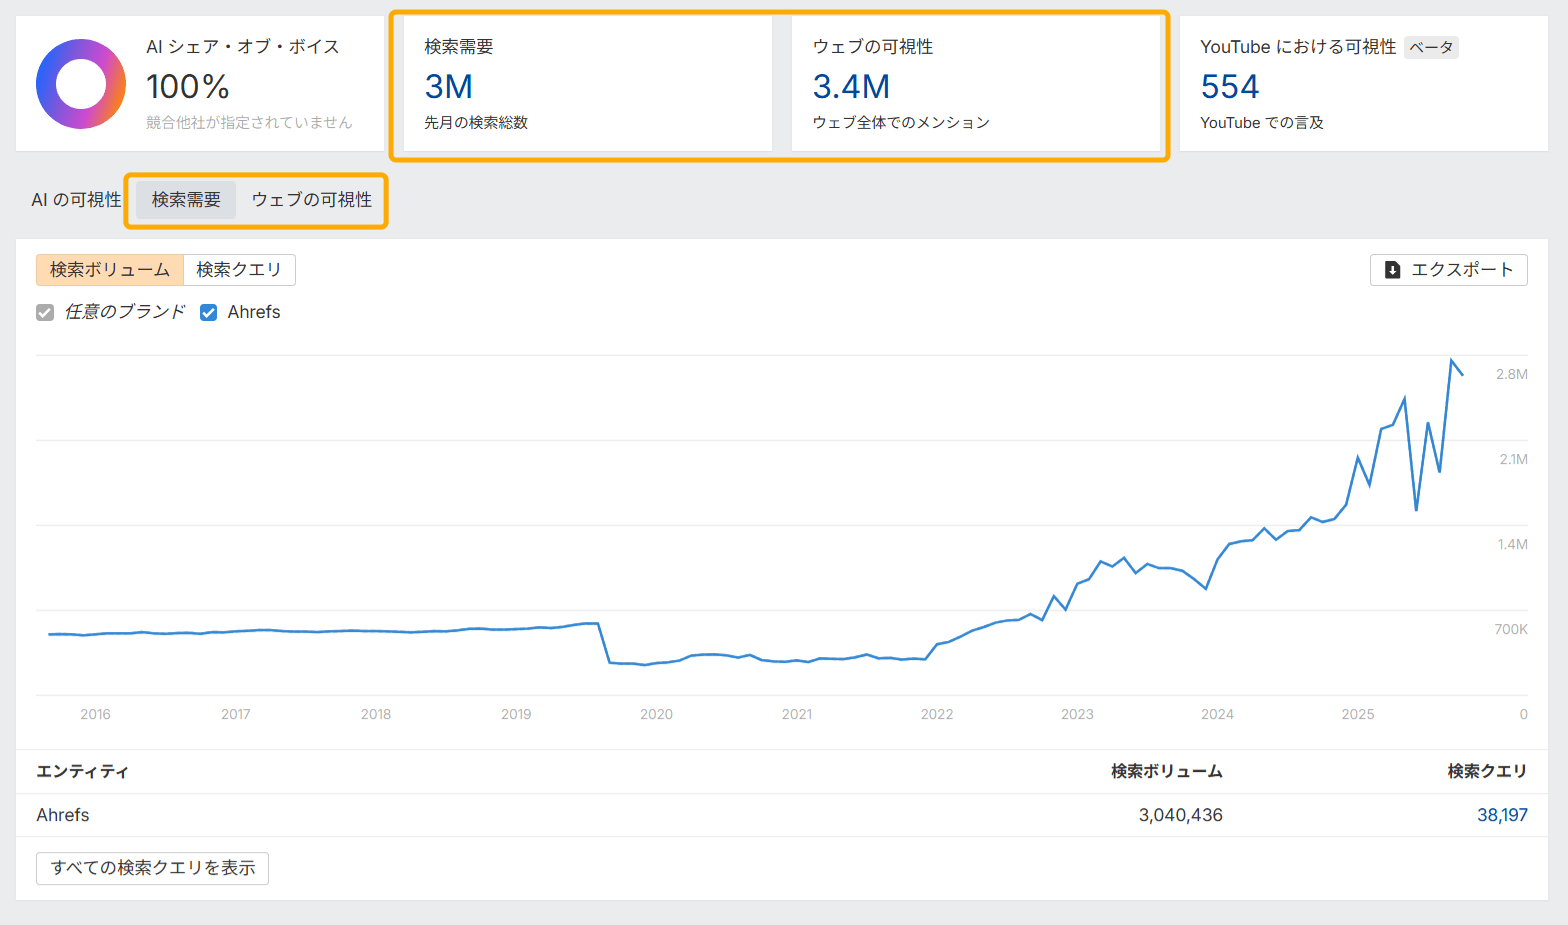Click the 検索需要 3M summary card

[587, 84]
